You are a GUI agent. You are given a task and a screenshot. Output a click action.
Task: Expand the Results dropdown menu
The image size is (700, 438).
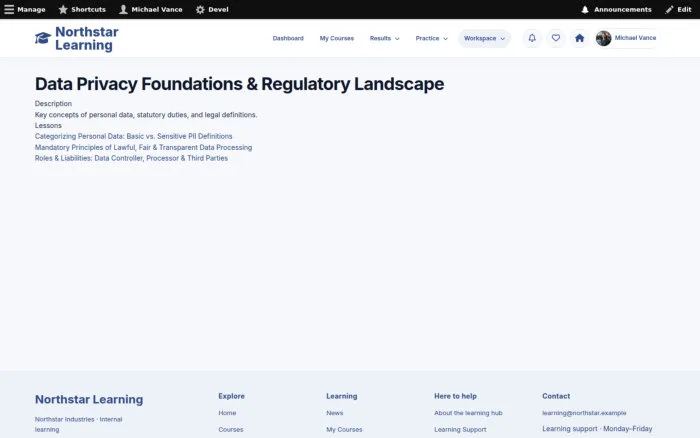click(384, 38)
